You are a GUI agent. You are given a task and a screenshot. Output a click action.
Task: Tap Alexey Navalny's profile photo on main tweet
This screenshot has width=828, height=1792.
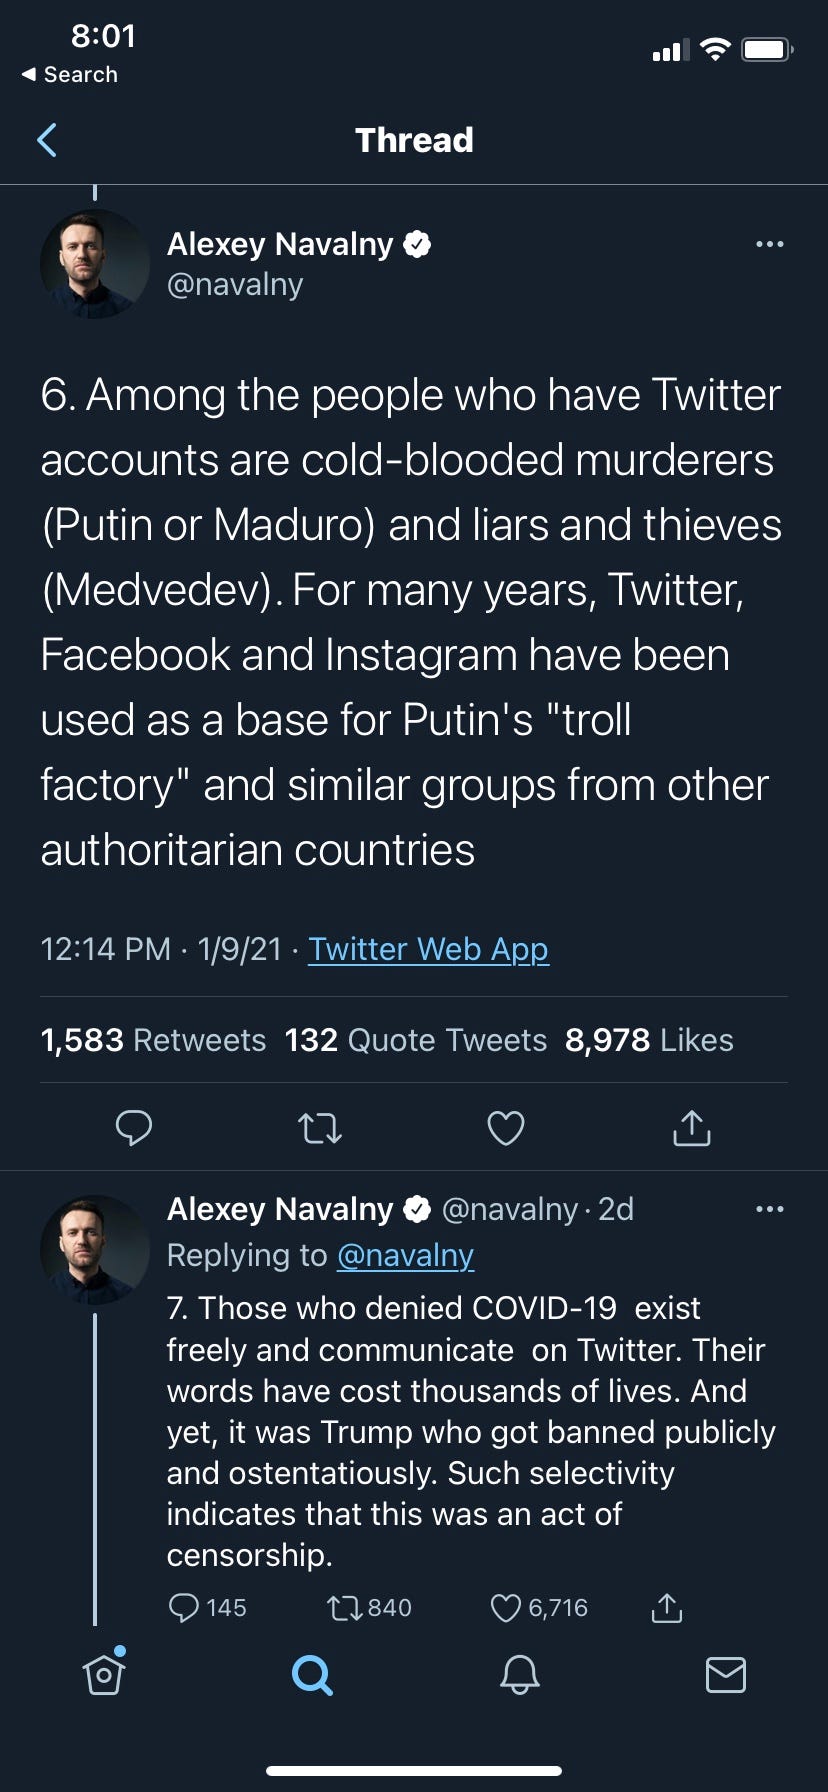[x=95, y=264]
